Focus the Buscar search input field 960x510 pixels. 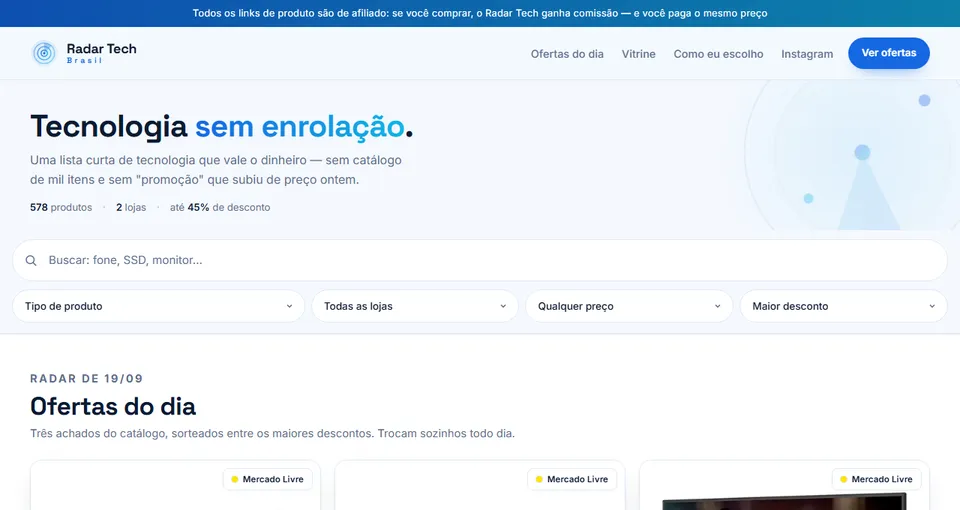point(480,260)
